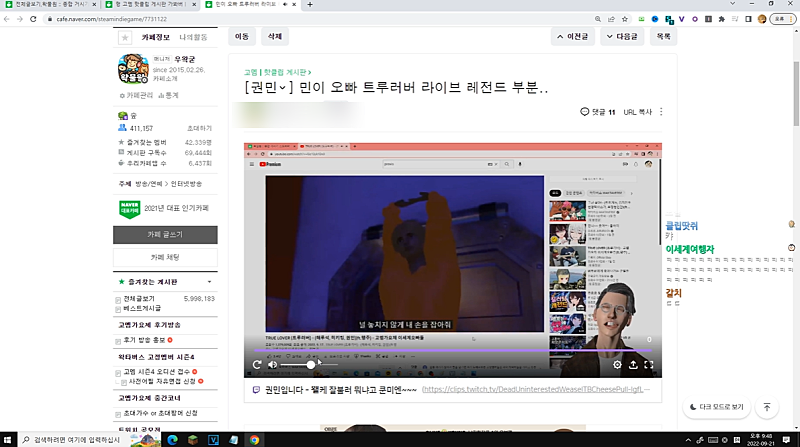This screenshot has width=800, height=447.
Task: Click the 카페 글쓰기 button
Action: (x=165, y=234)
